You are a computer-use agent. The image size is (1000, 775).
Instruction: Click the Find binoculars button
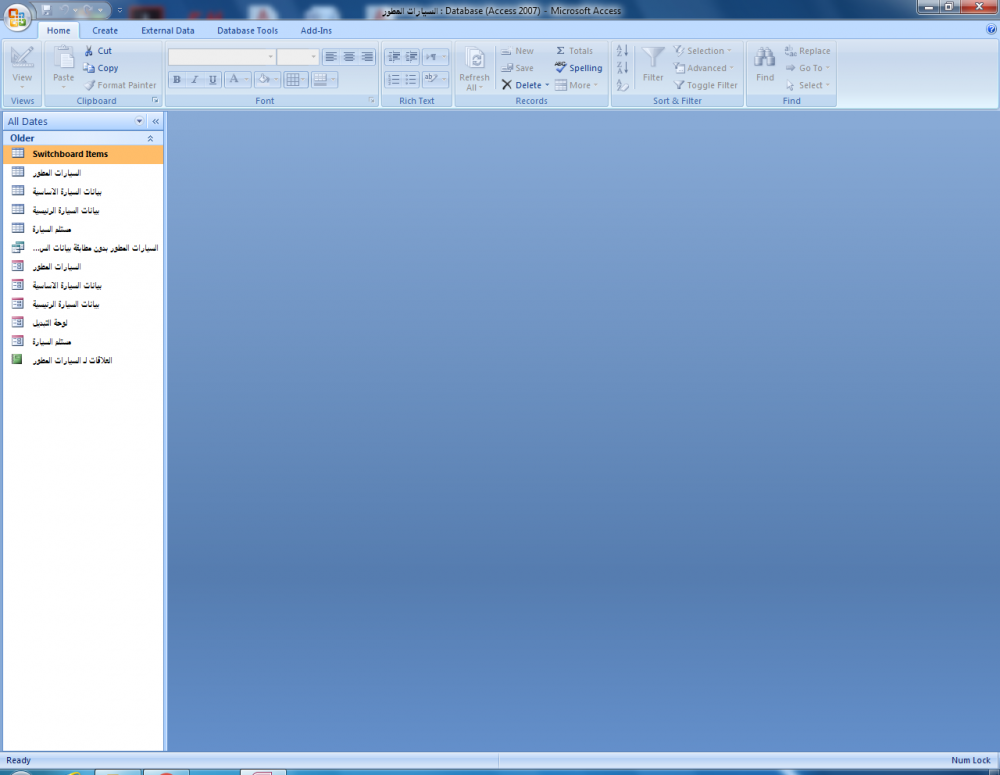[x=765, y=64]
